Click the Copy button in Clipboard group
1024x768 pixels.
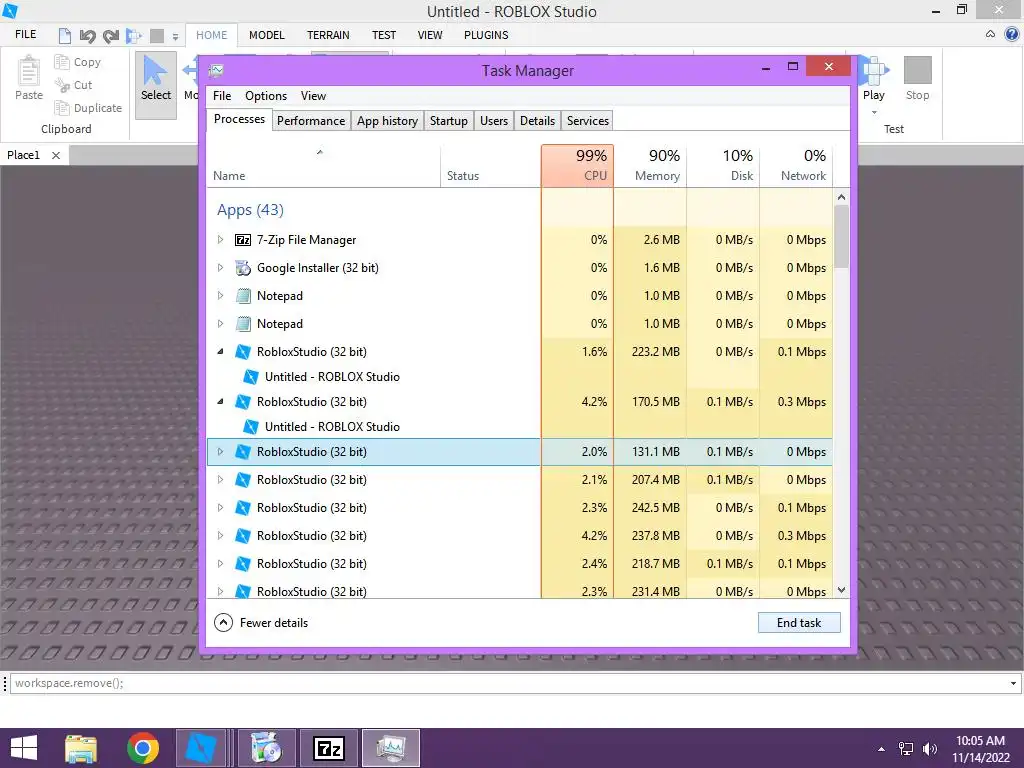pos(78,62)
